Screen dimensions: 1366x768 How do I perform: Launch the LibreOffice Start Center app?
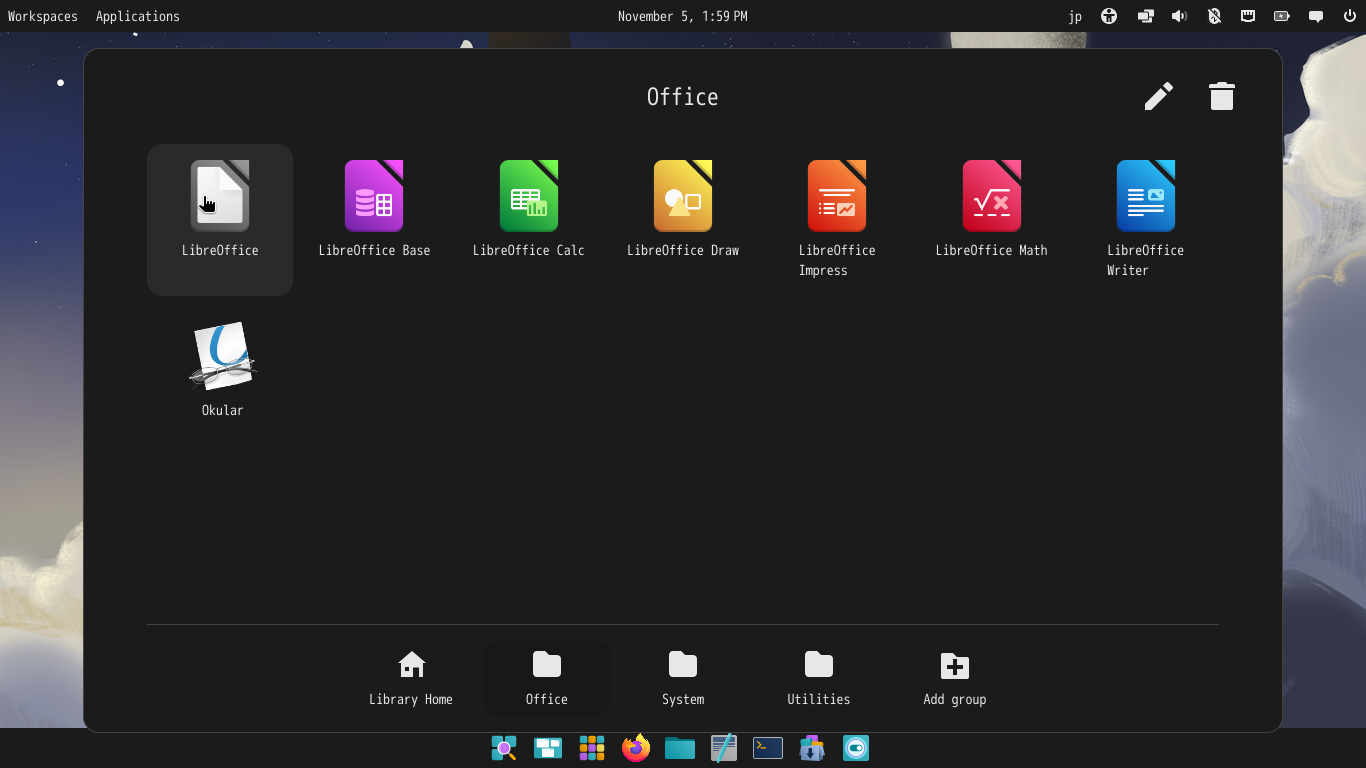(220, 219)
